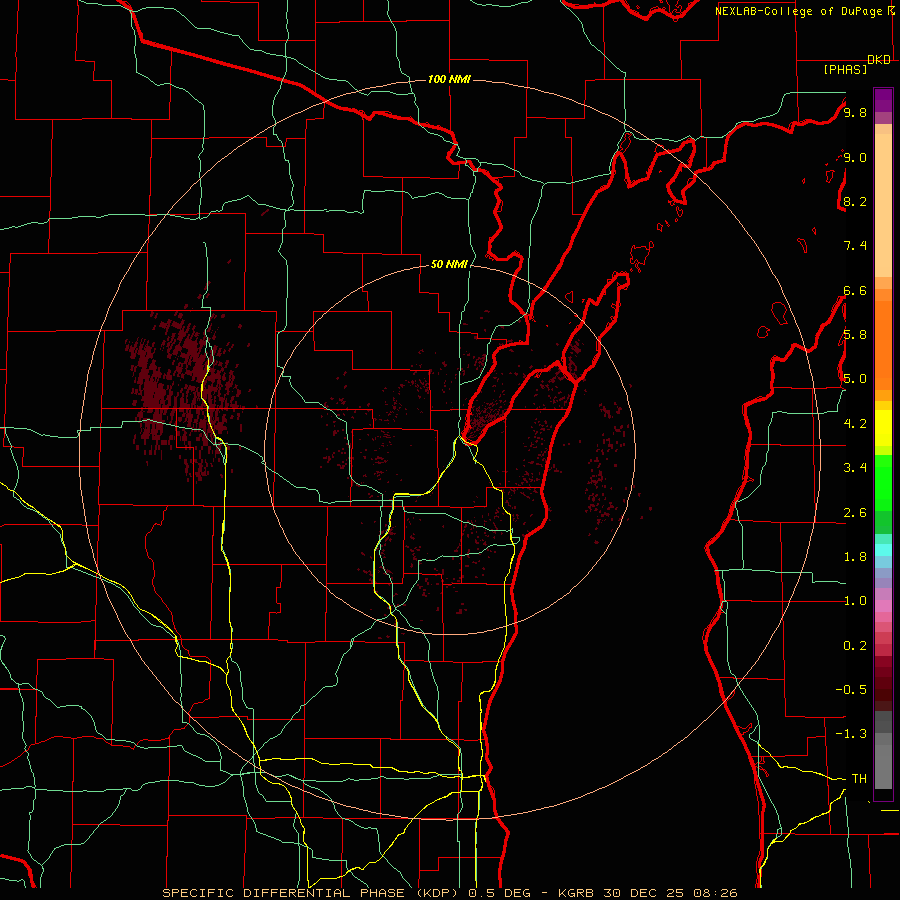Click the 1.8 value on the scale
Image resolution: width=900 pixels, height=900 pixels.
point(855,557)
